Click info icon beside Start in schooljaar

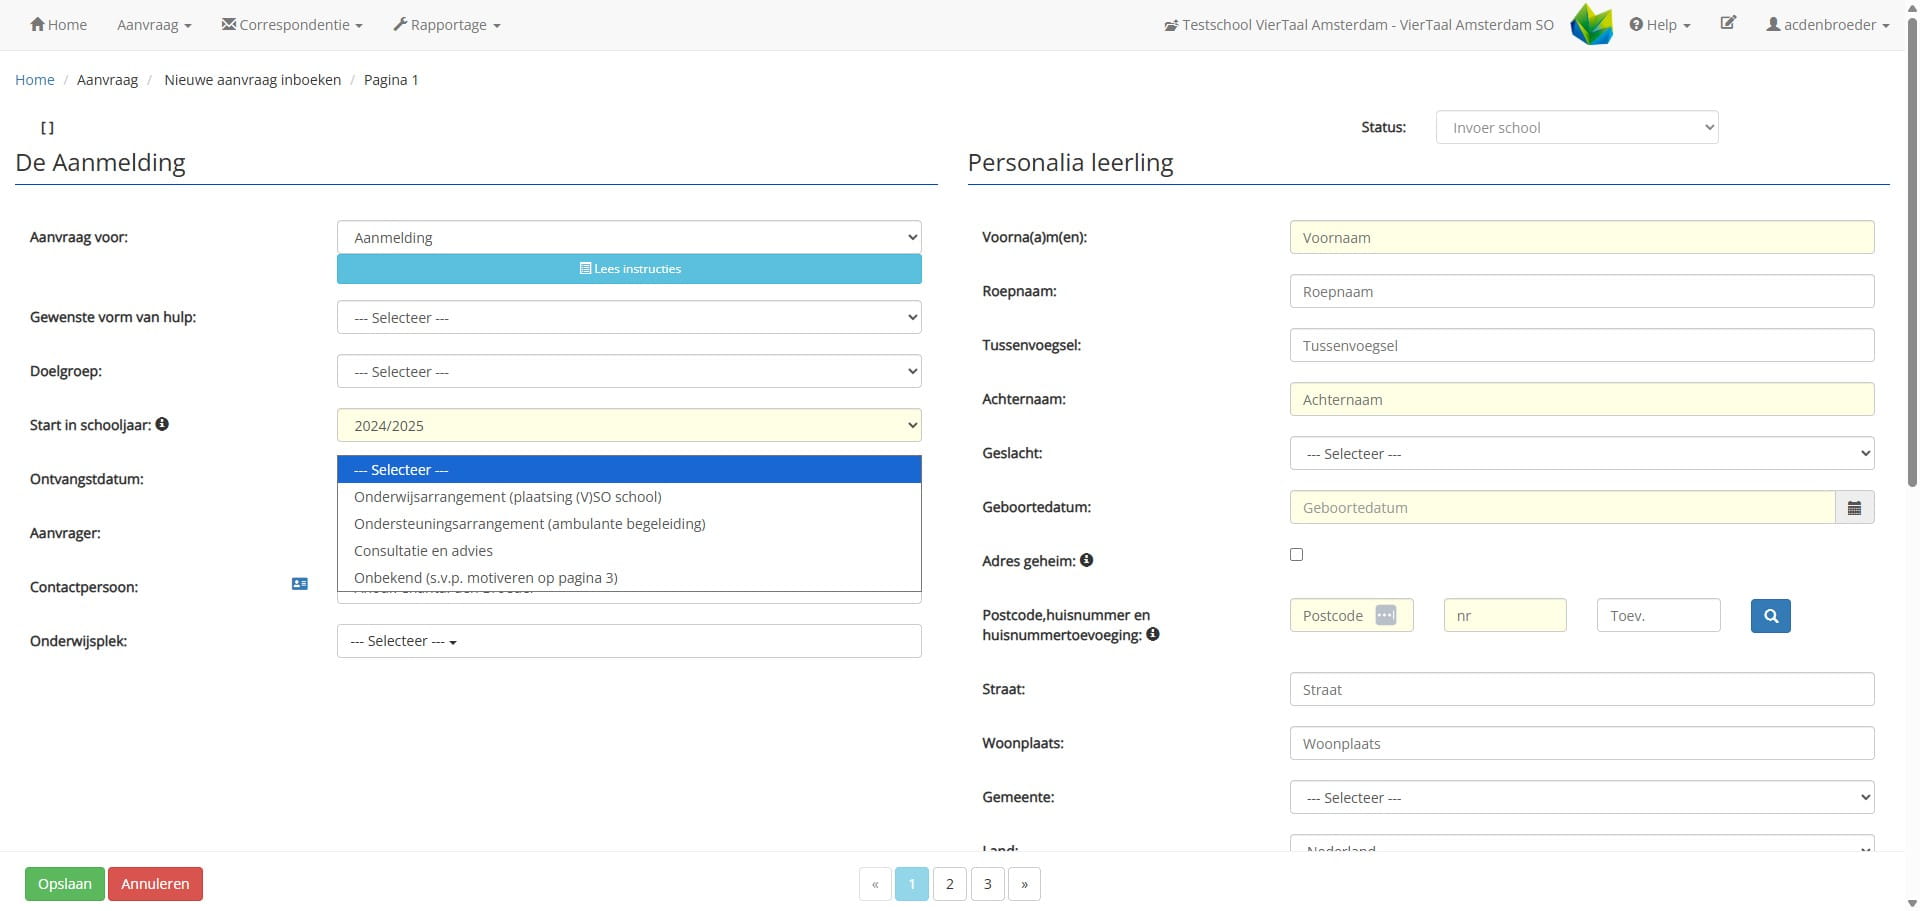pyautogui.click(x=162, y=424)
